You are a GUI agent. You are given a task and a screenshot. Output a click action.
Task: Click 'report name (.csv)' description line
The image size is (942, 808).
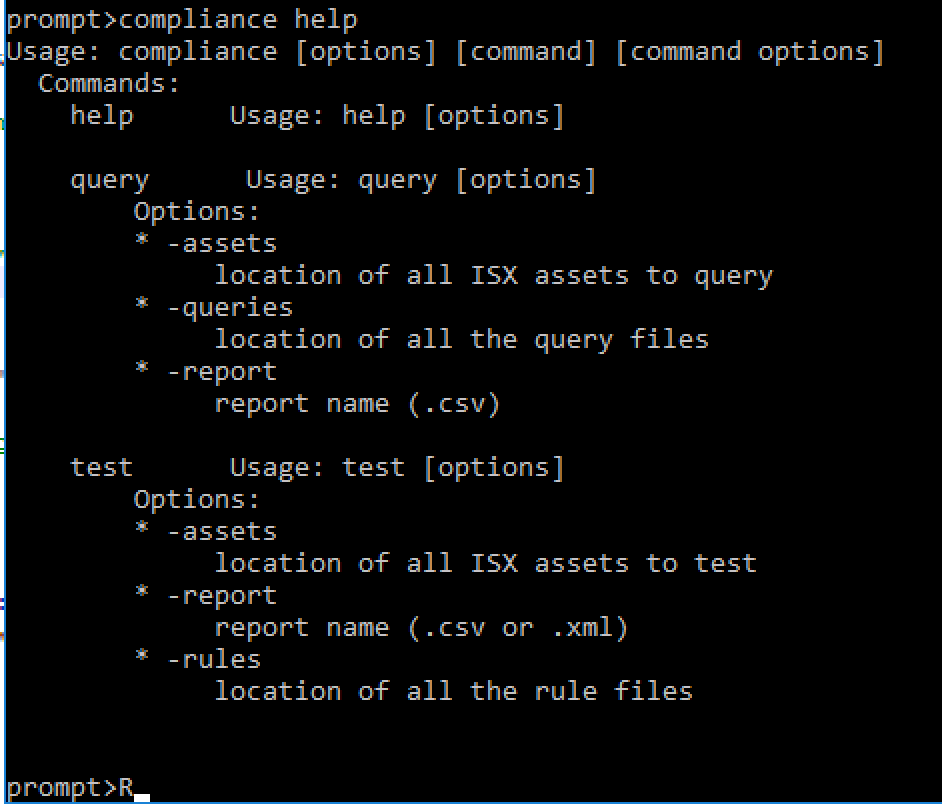357,403
